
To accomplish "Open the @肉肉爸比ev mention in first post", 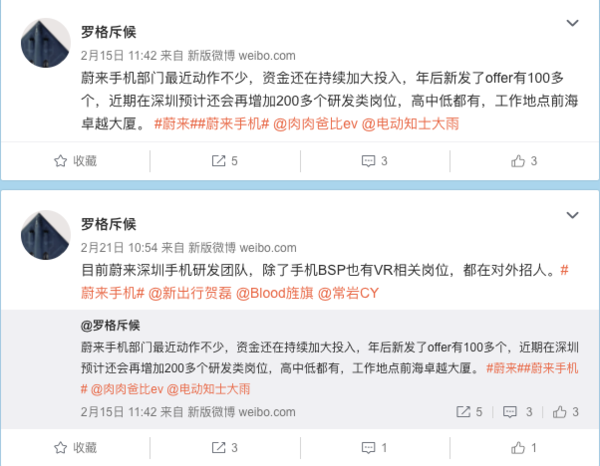I will click(x=316, y=124).
